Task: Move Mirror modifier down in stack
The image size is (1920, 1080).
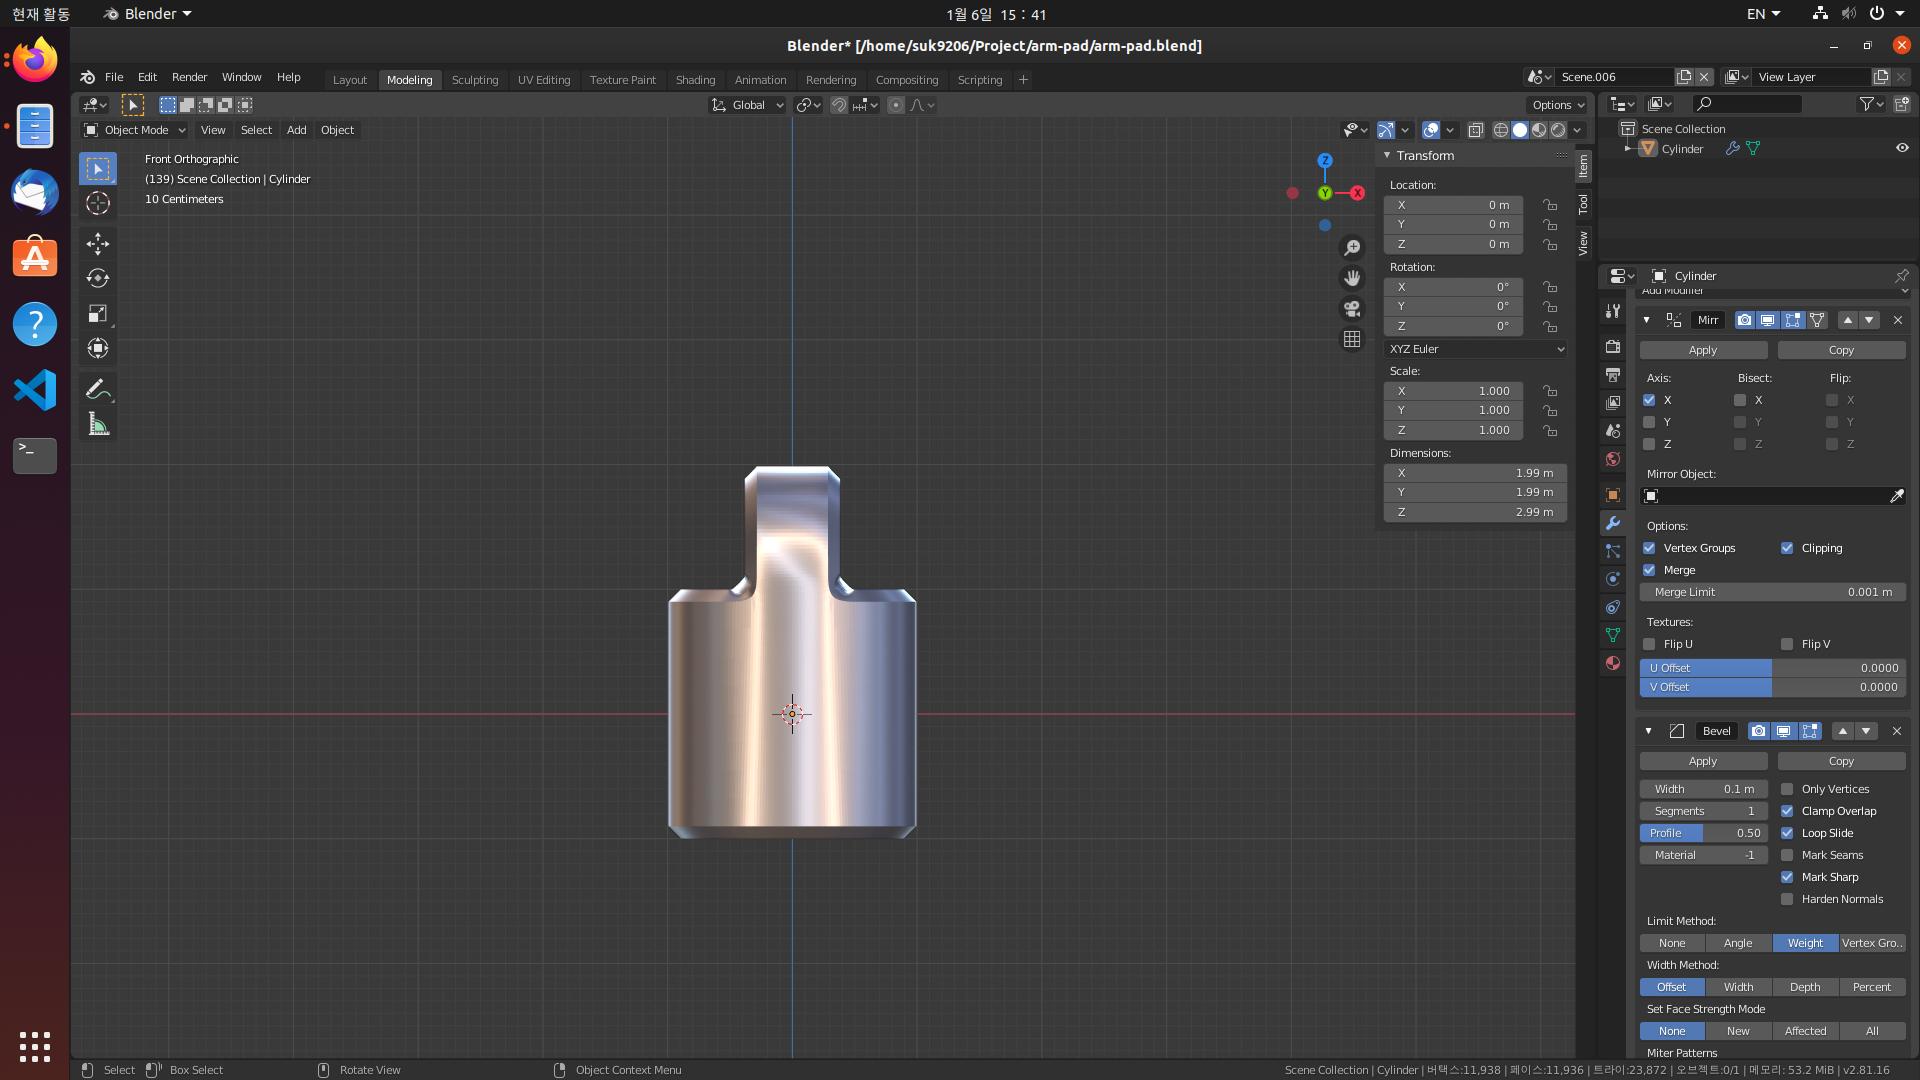Action: click(x=1869, y=320)
